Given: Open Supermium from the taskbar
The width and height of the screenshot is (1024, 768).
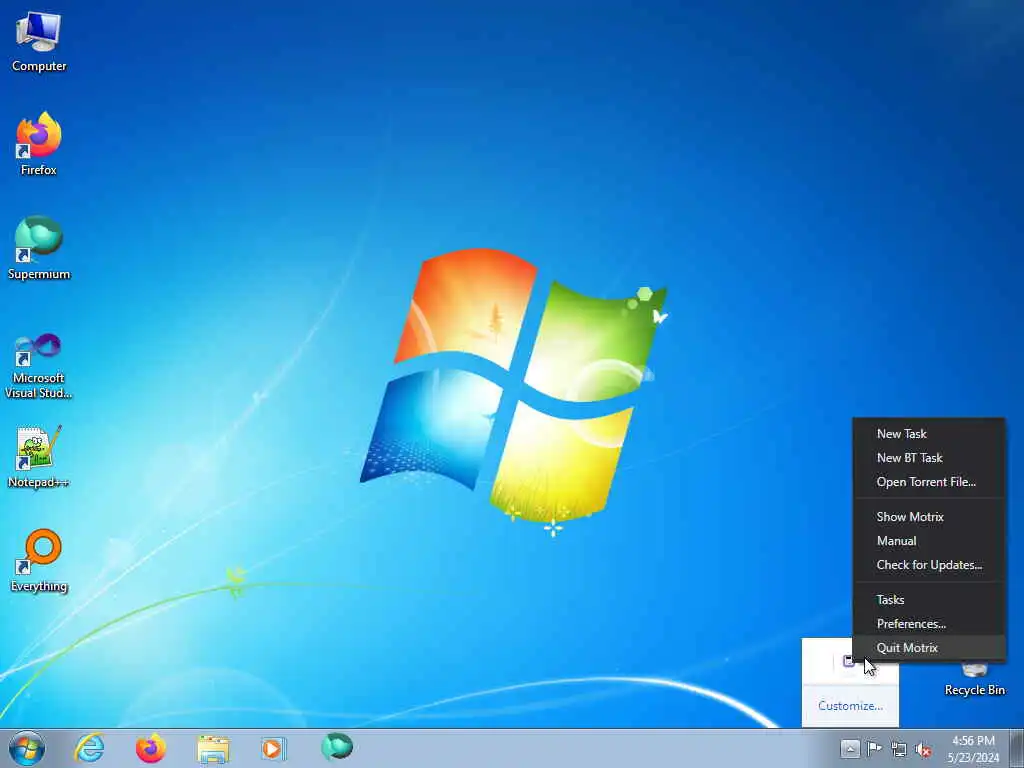Looking at the screenshot, I should pyautogui.click(x=337, y=747).
